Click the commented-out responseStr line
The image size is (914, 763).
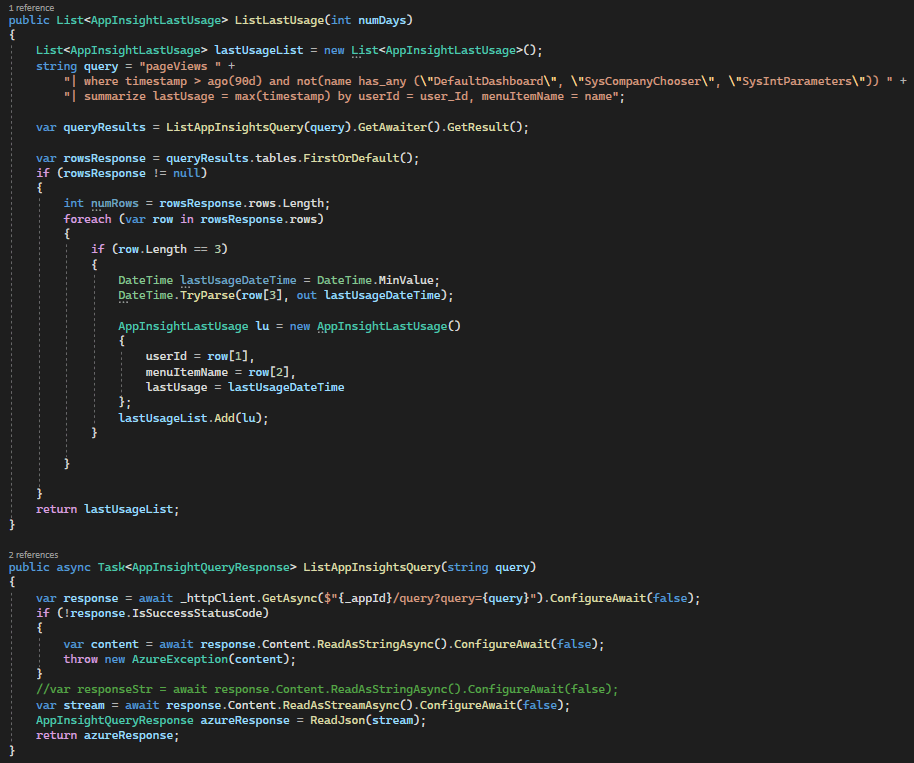(x=327, y=690)
